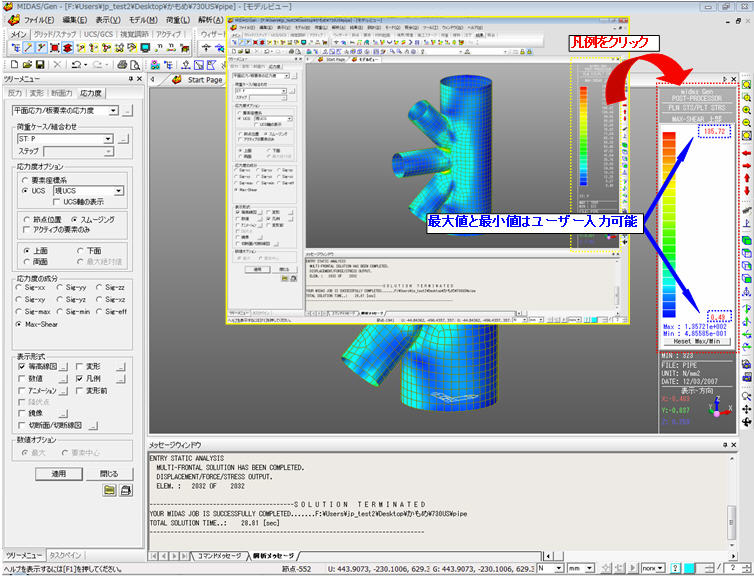Click legend maximum value field 135.72
754x578 pixels.
click(x=715, y=131)
